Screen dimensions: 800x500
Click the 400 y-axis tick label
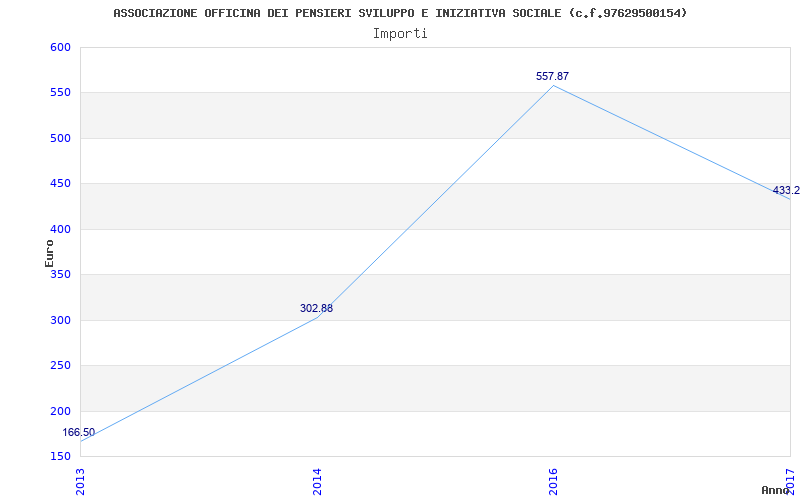60,230
